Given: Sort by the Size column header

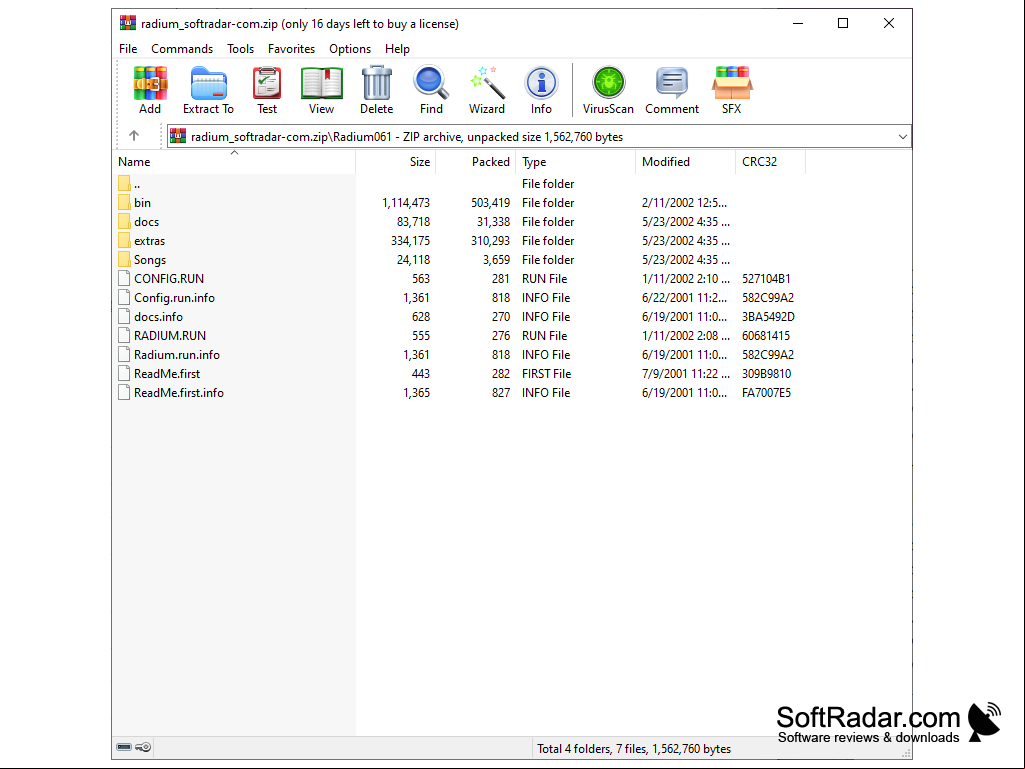Looking at the screenshot, I should tap(395, 162).
